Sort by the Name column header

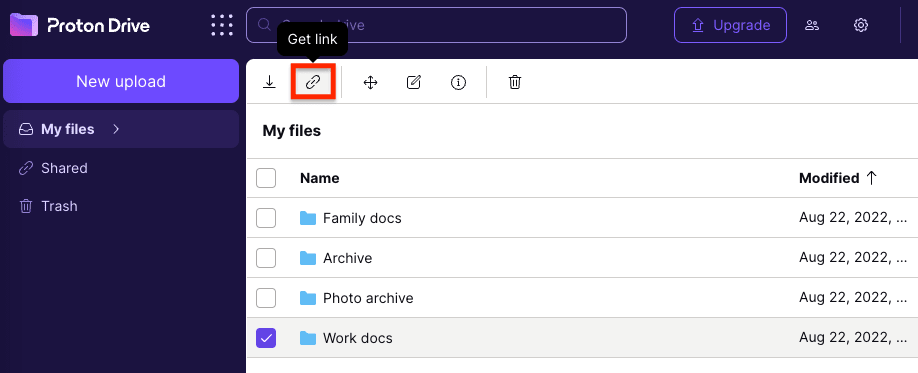320,178
